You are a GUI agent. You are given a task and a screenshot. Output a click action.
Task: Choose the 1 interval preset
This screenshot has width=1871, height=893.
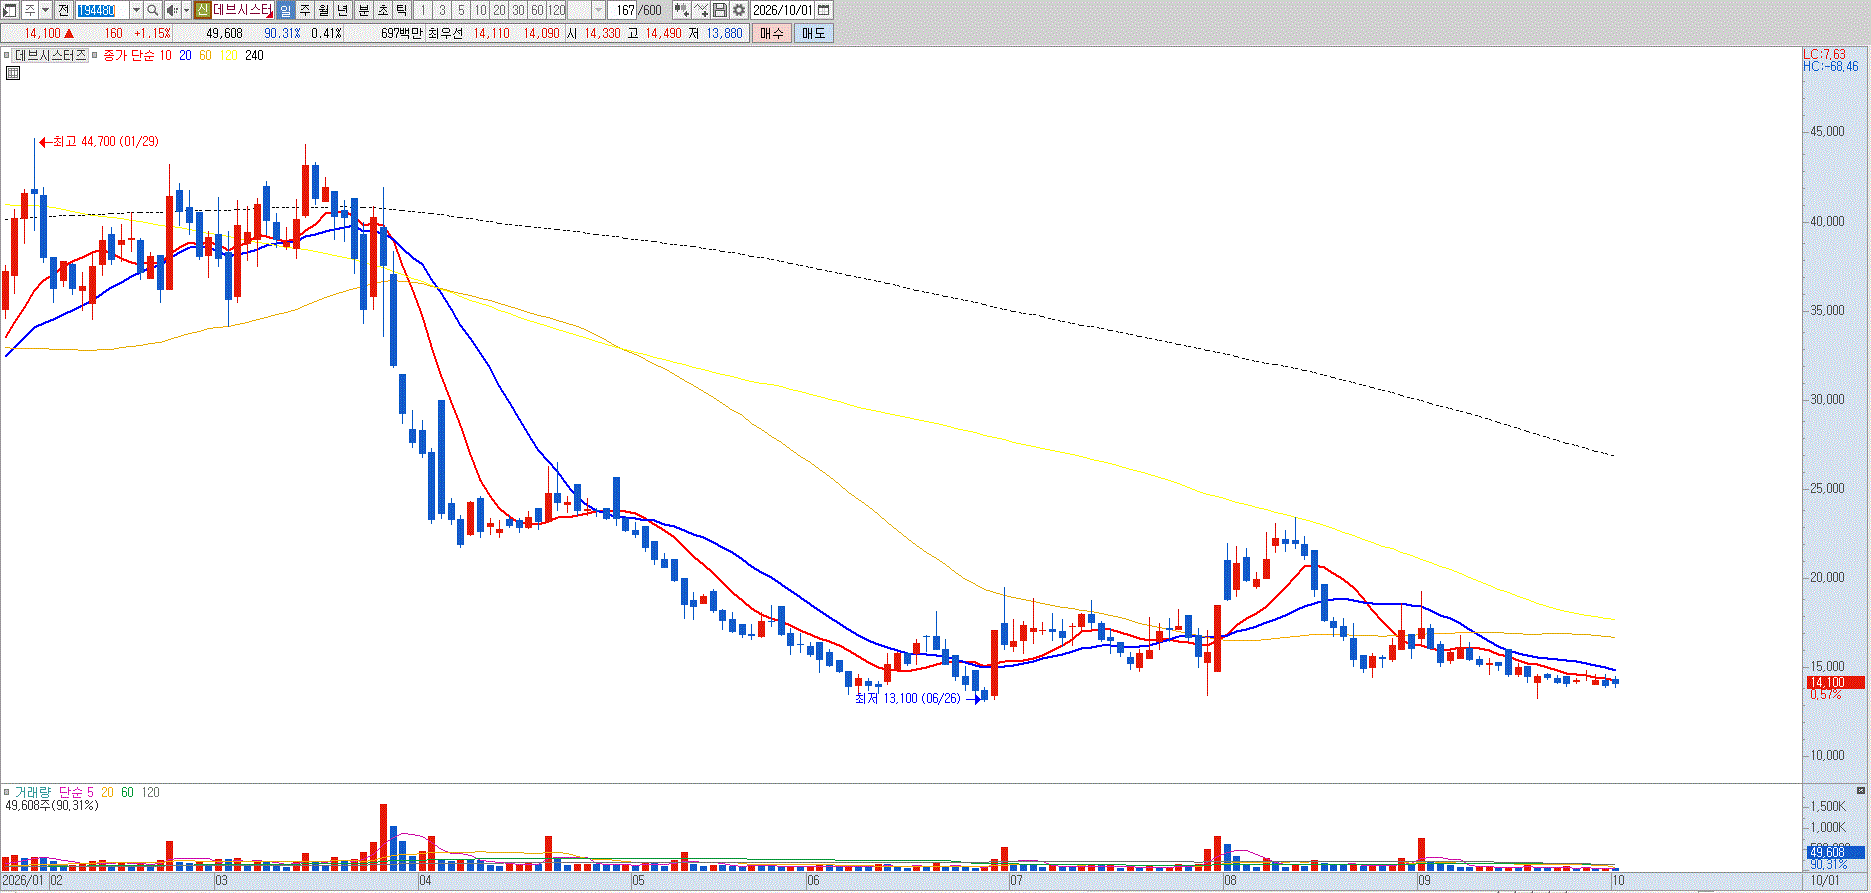[423, 10]
